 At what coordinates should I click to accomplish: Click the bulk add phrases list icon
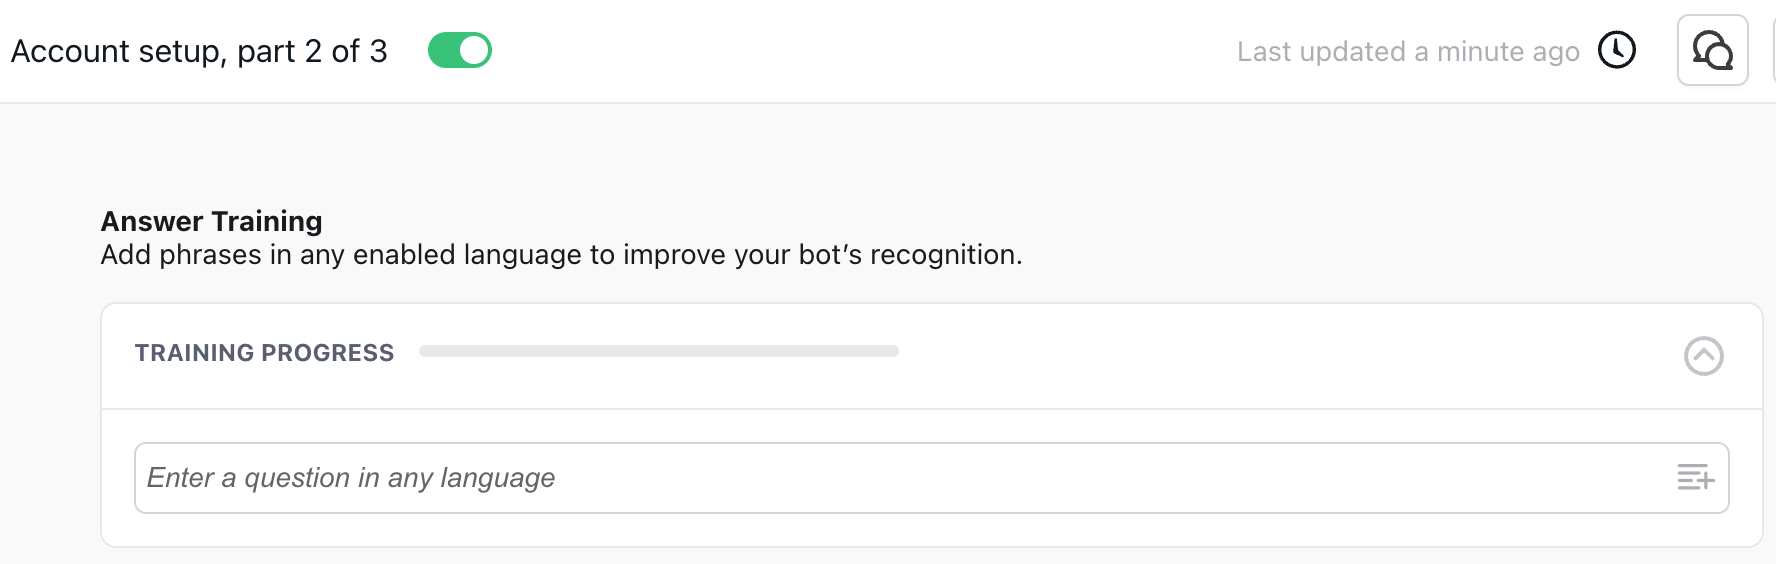1695,478
